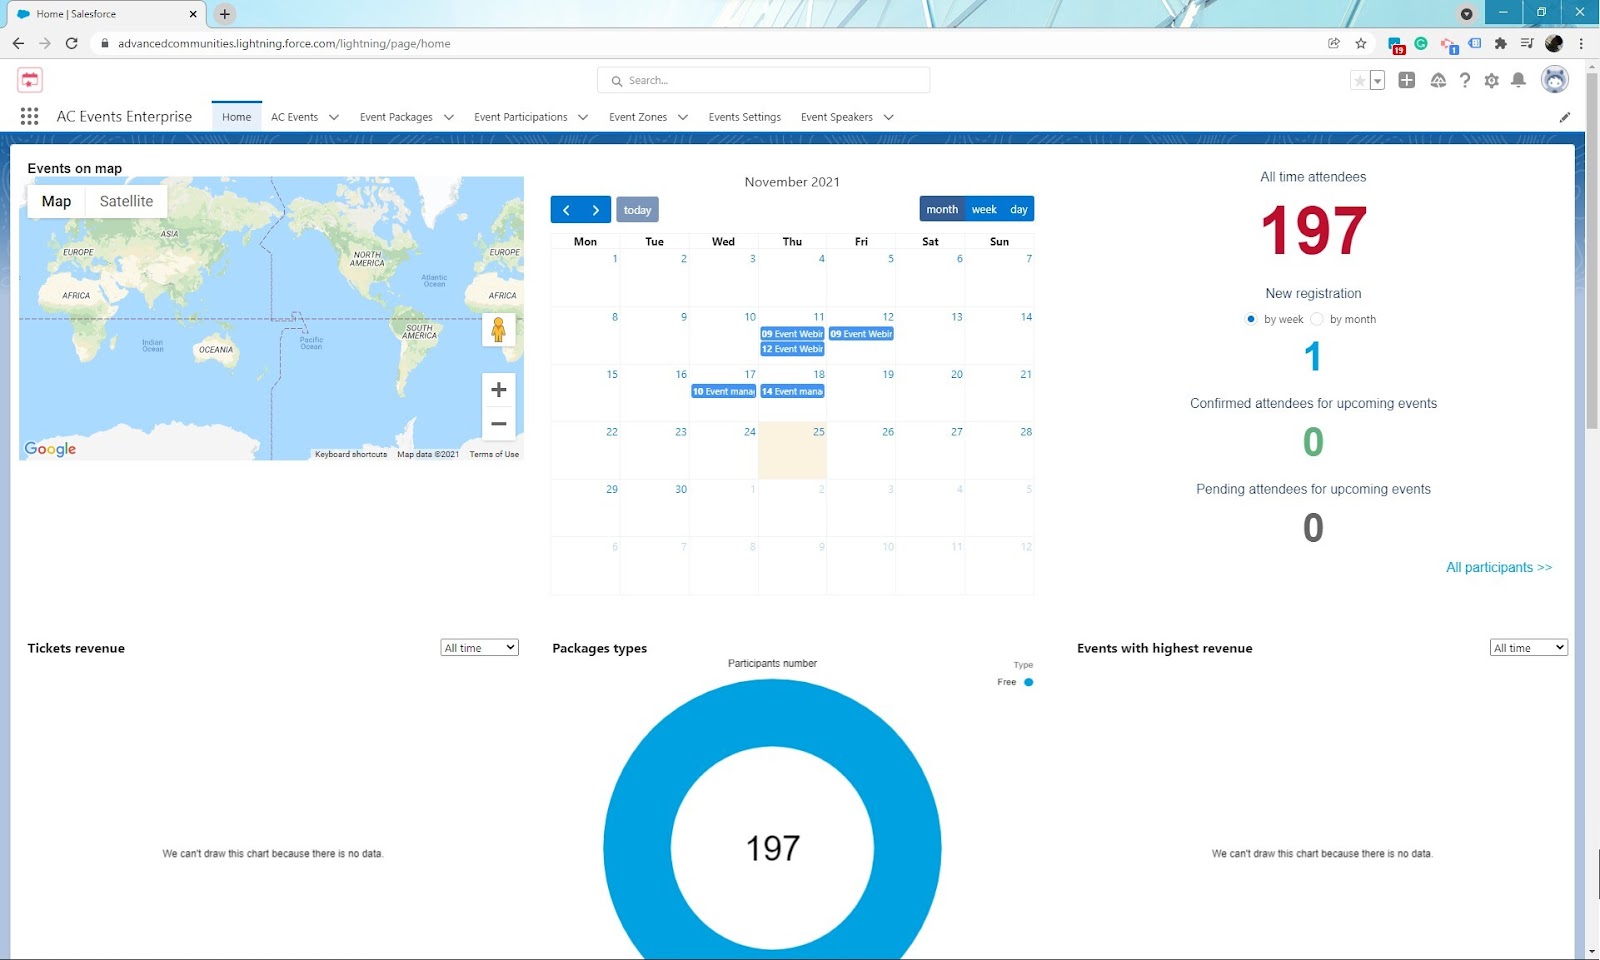This screenshot has height=960, width=1600.
Task: Click the calendar 'today' button
Action: tap(637, 210)
